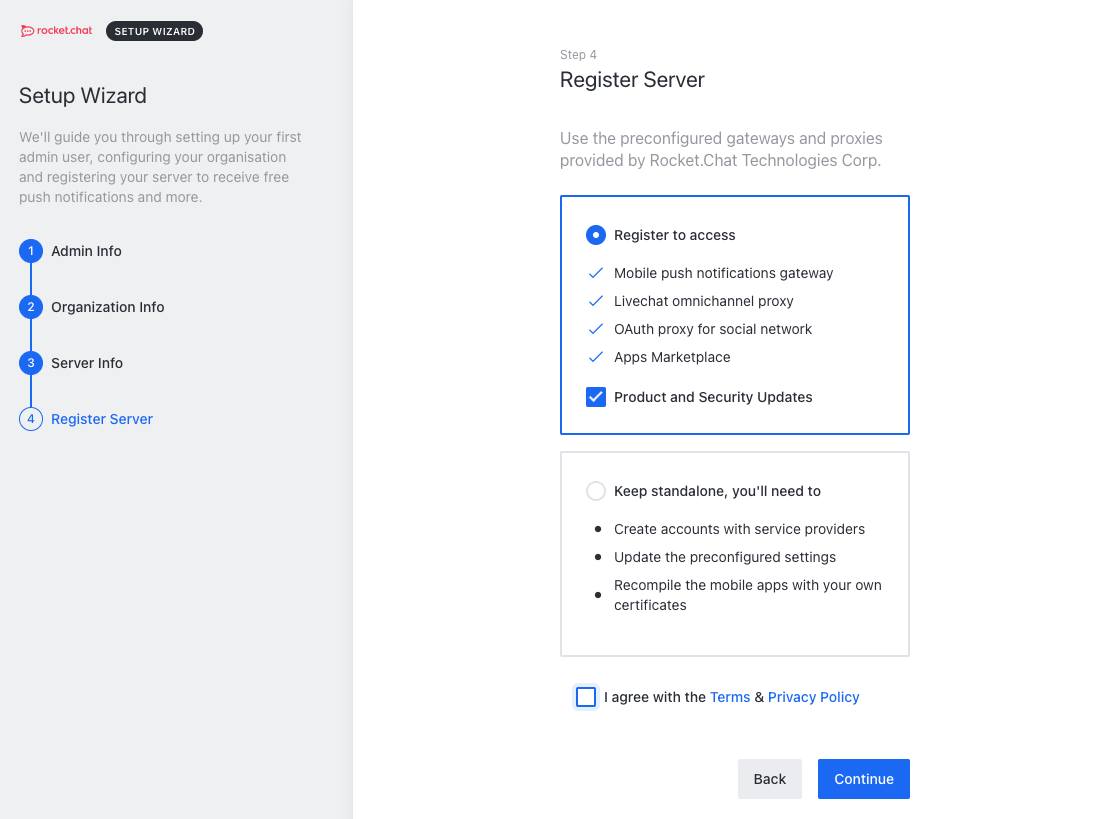Open the Admin Info step label
Screen dimensions: 1113x819
86,251
